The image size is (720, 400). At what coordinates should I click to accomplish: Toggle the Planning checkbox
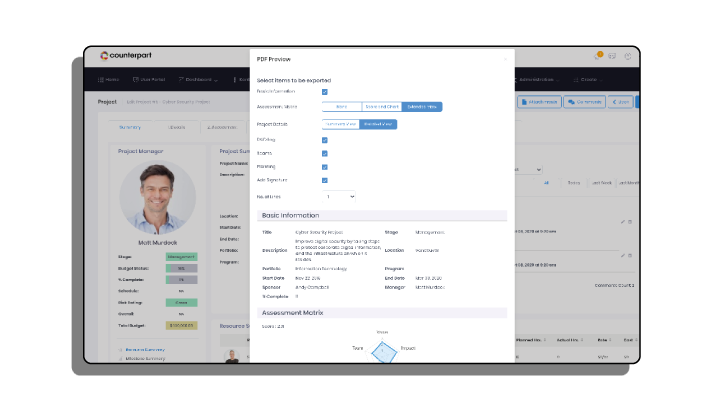(x=325, y=167)
